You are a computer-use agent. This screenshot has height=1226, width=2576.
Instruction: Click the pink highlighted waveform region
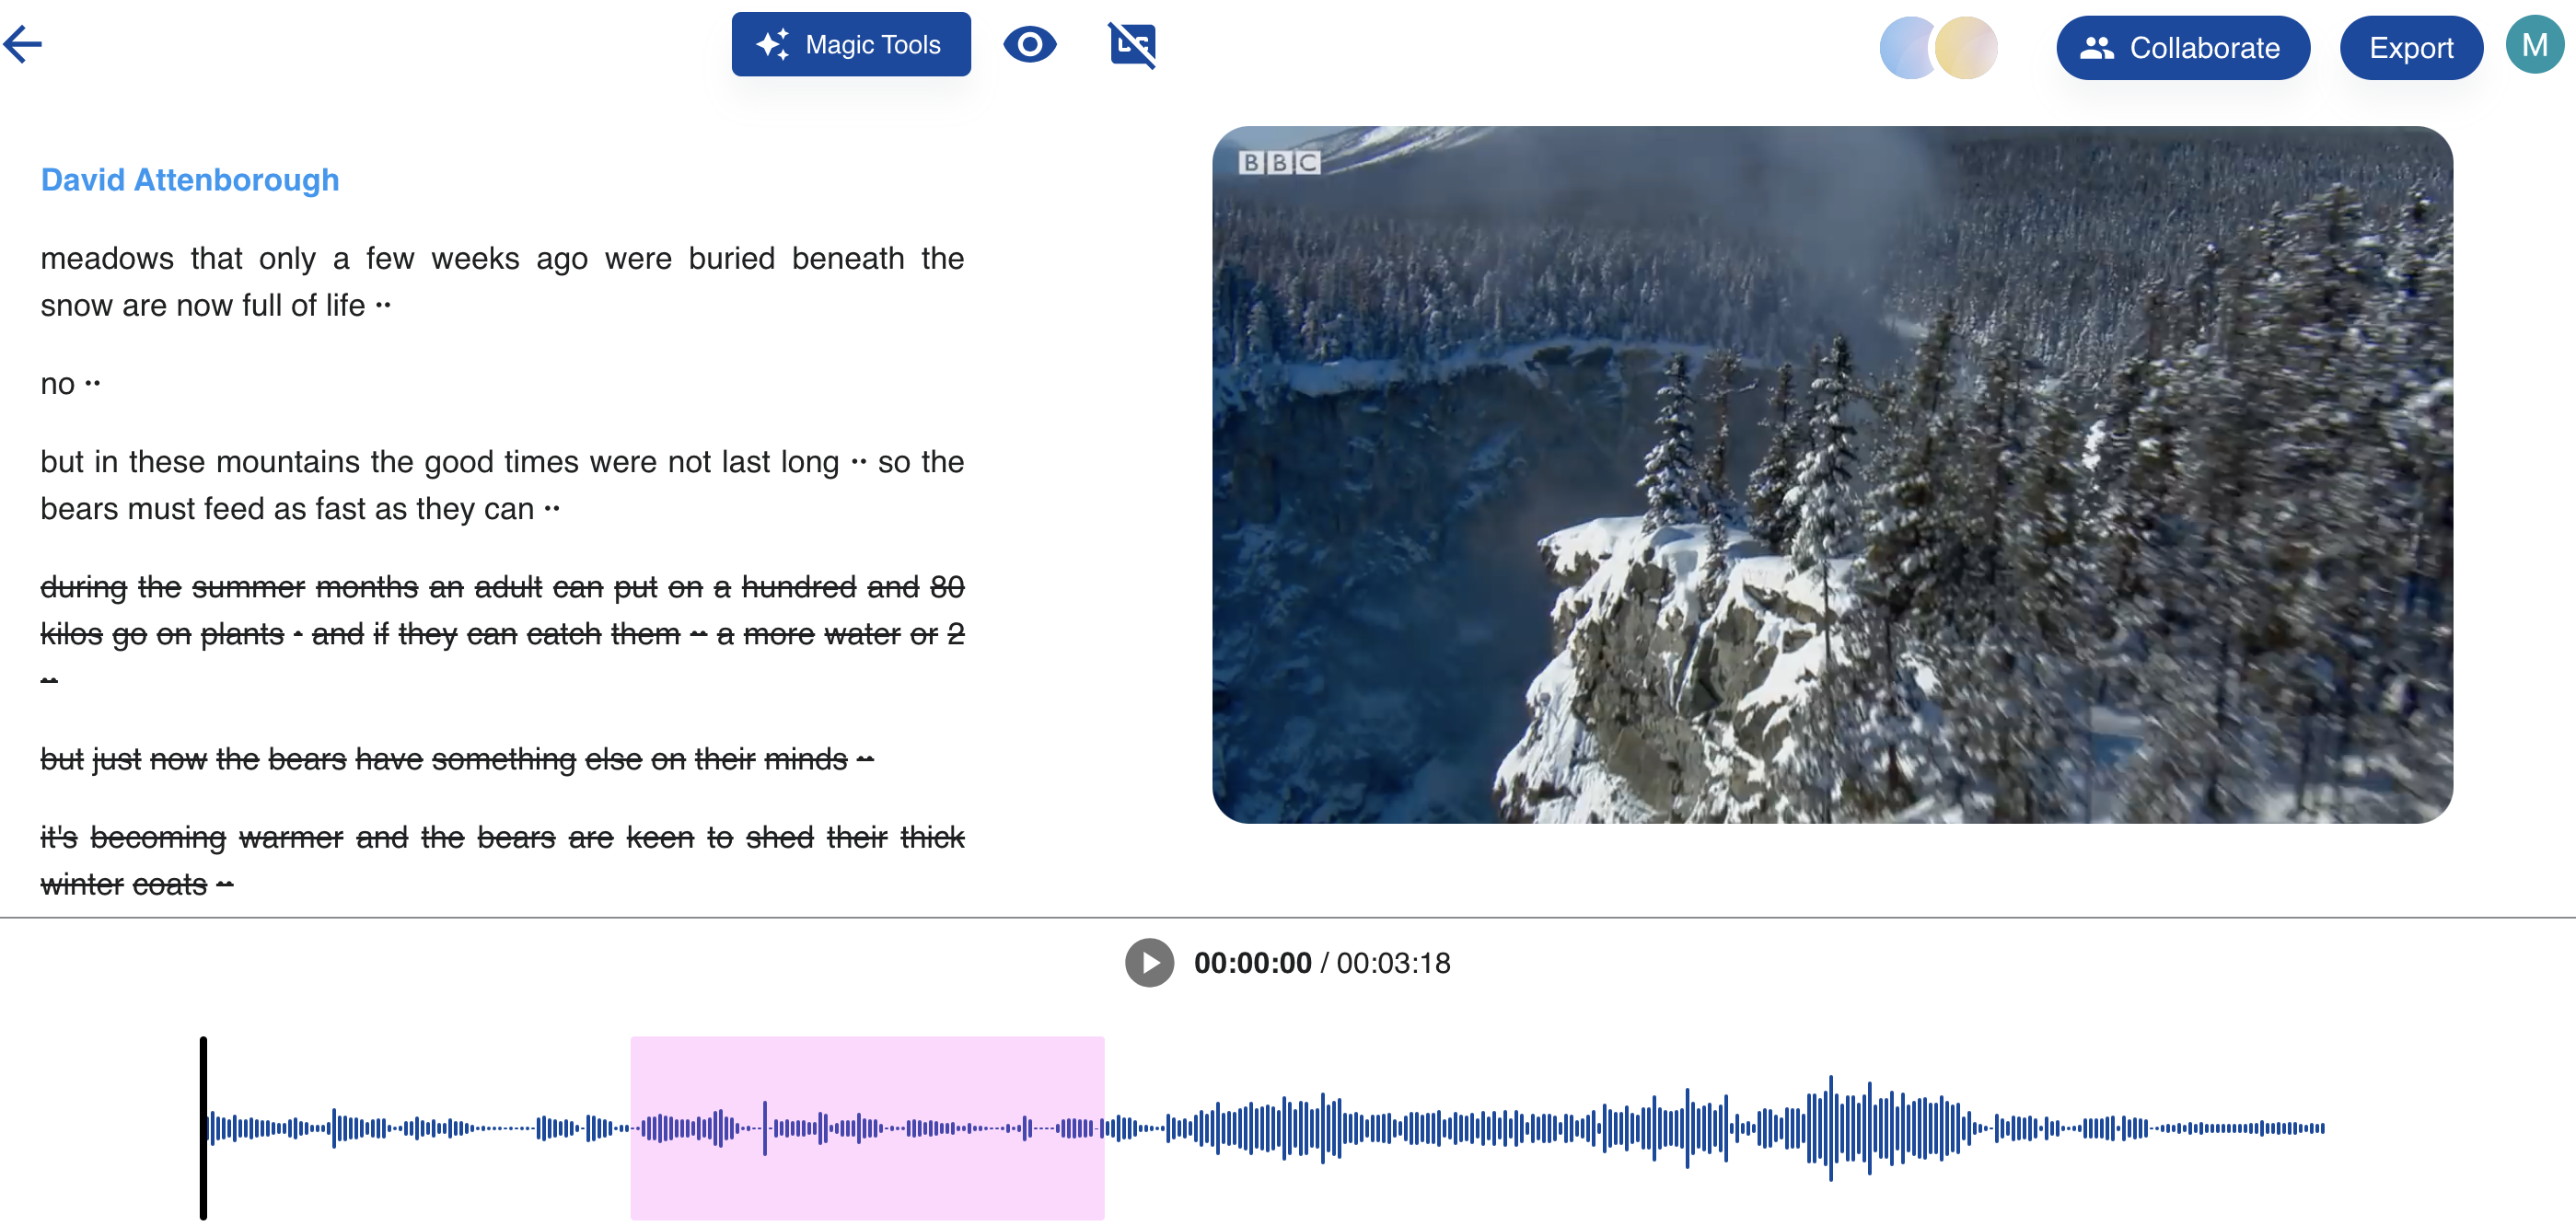(867, 1127)
